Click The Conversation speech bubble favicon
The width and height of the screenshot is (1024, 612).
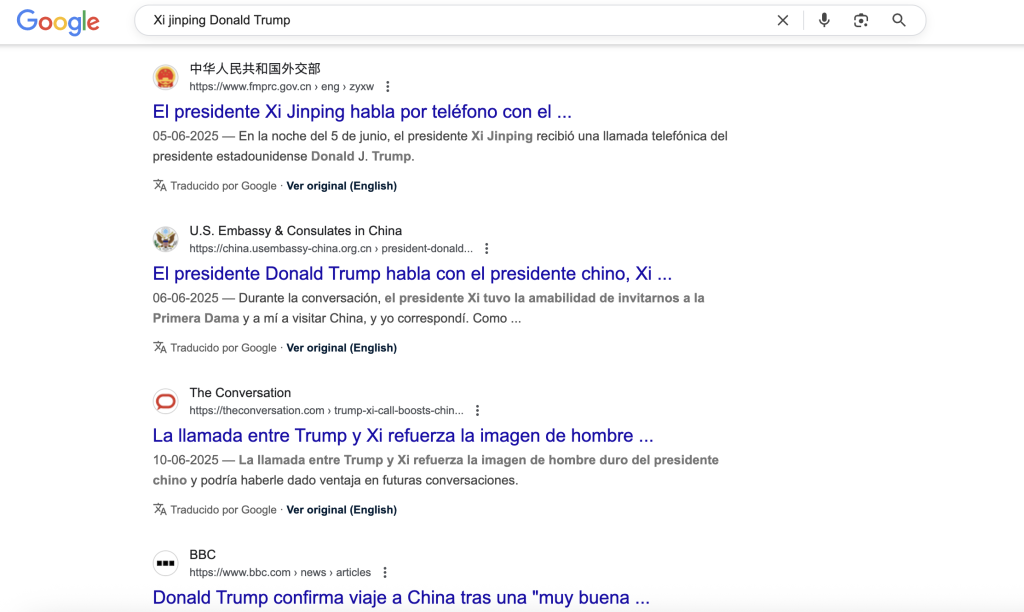(165, 401)
